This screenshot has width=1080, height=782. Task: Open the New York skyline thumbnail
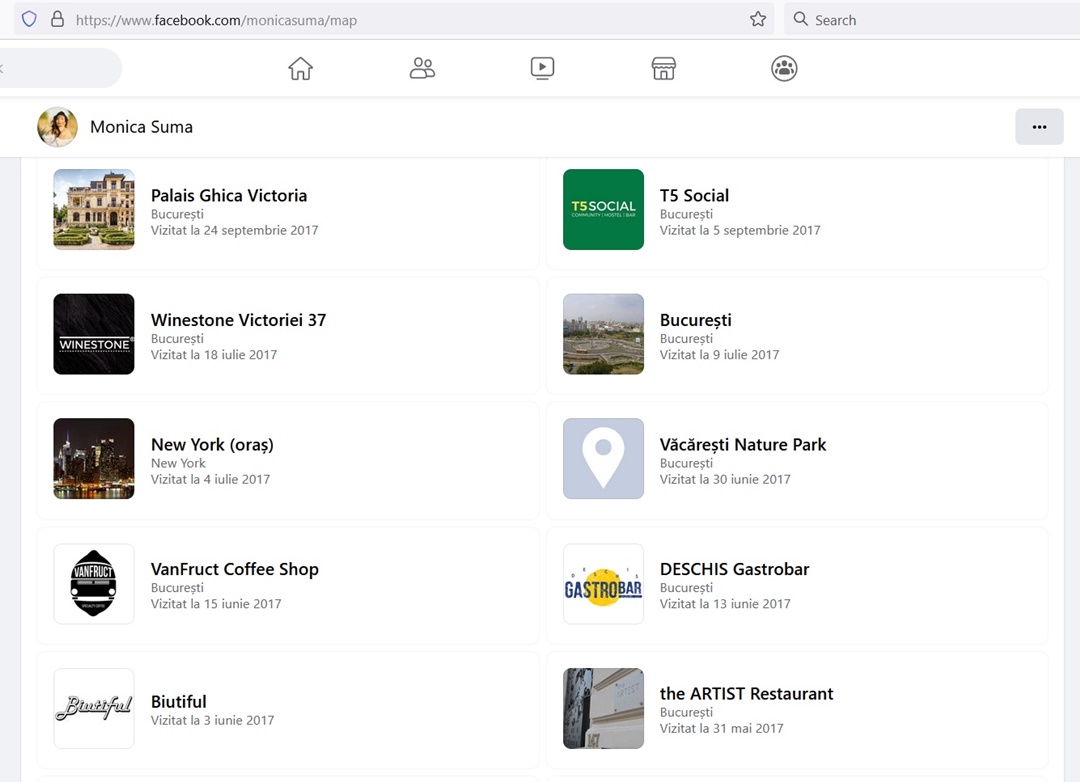pos(94,458)
